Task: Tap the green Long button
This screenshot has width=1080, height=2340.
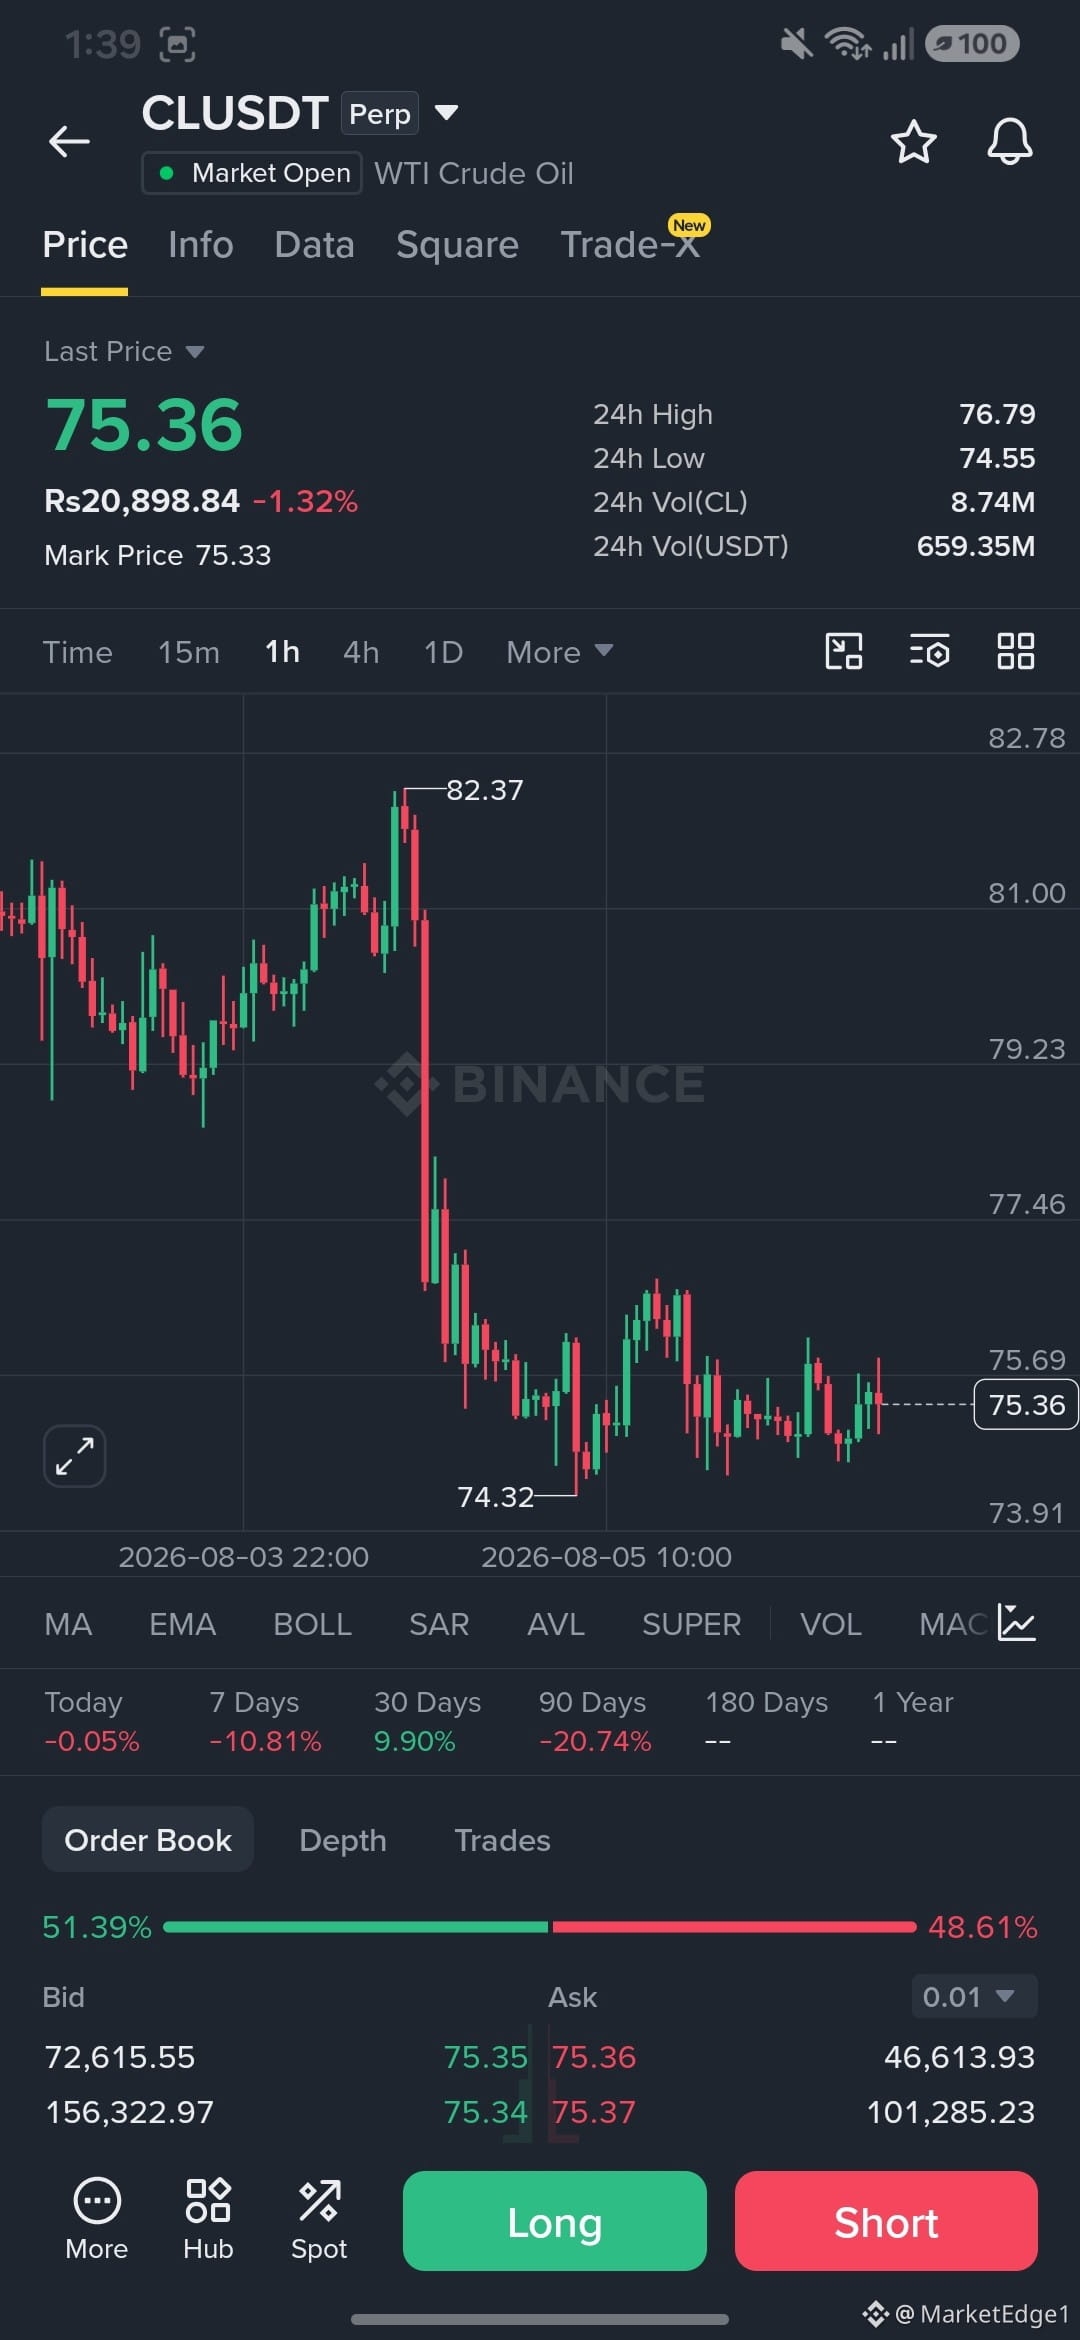Action: tap(555, 2221)
